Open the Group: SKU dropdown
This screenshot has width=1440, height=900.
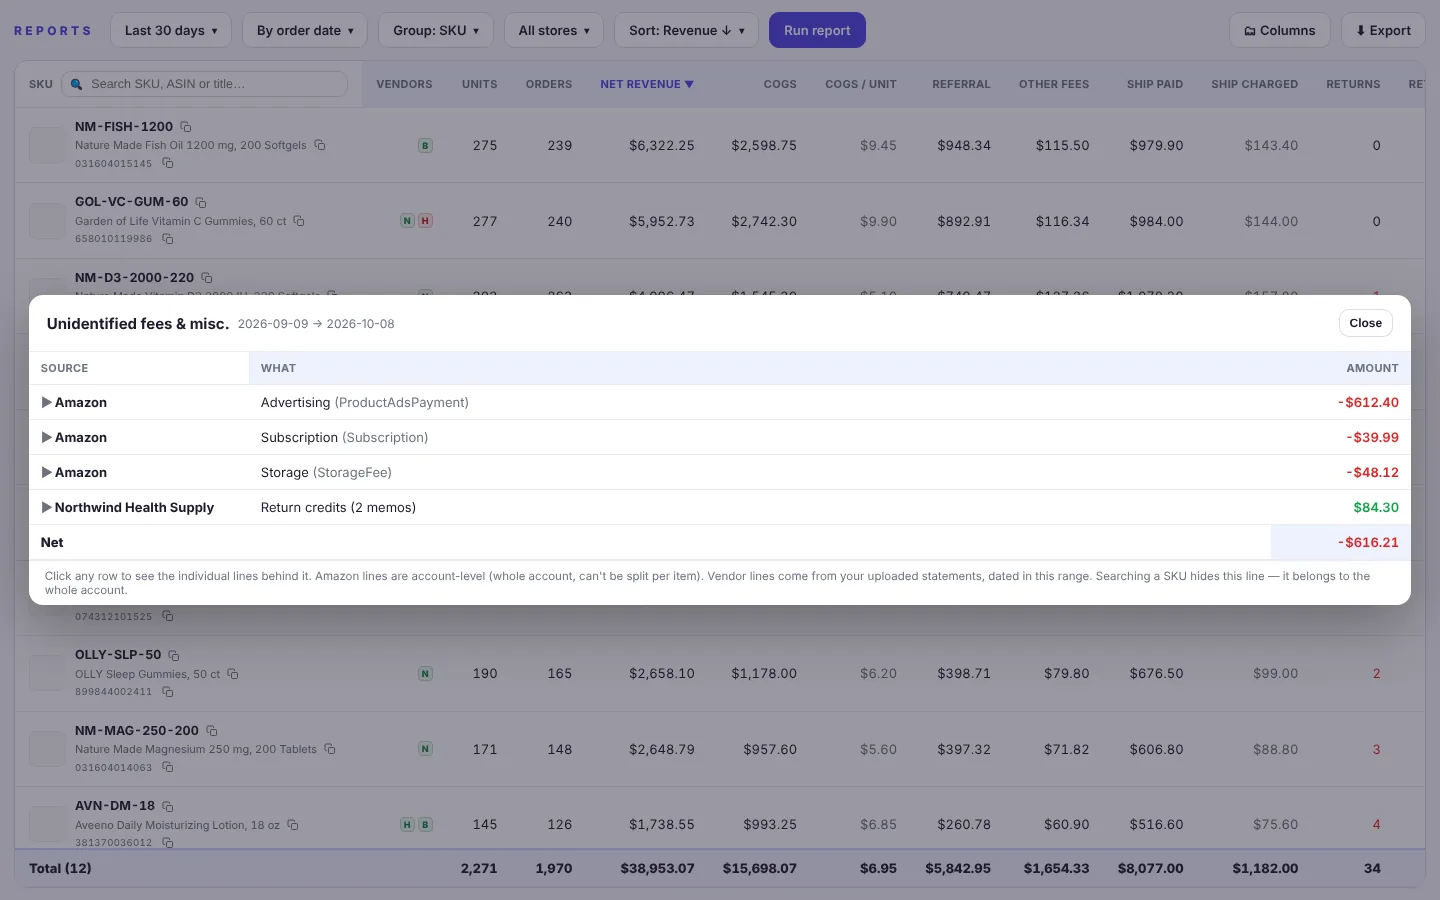coord(436,30)
